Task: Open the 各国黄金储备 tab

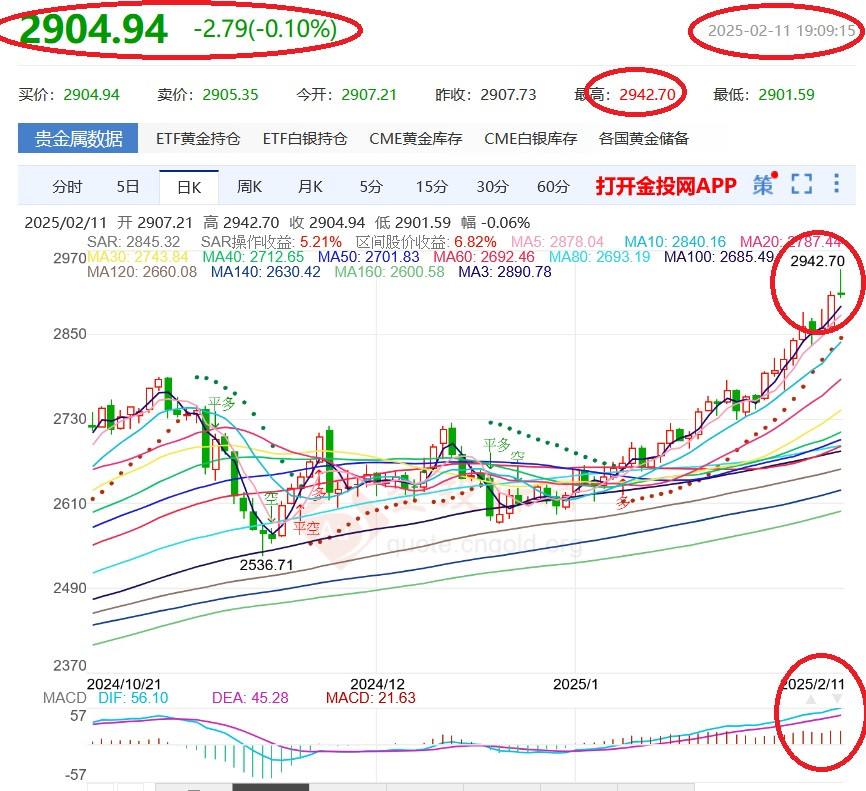Action: tap(643, 138)
